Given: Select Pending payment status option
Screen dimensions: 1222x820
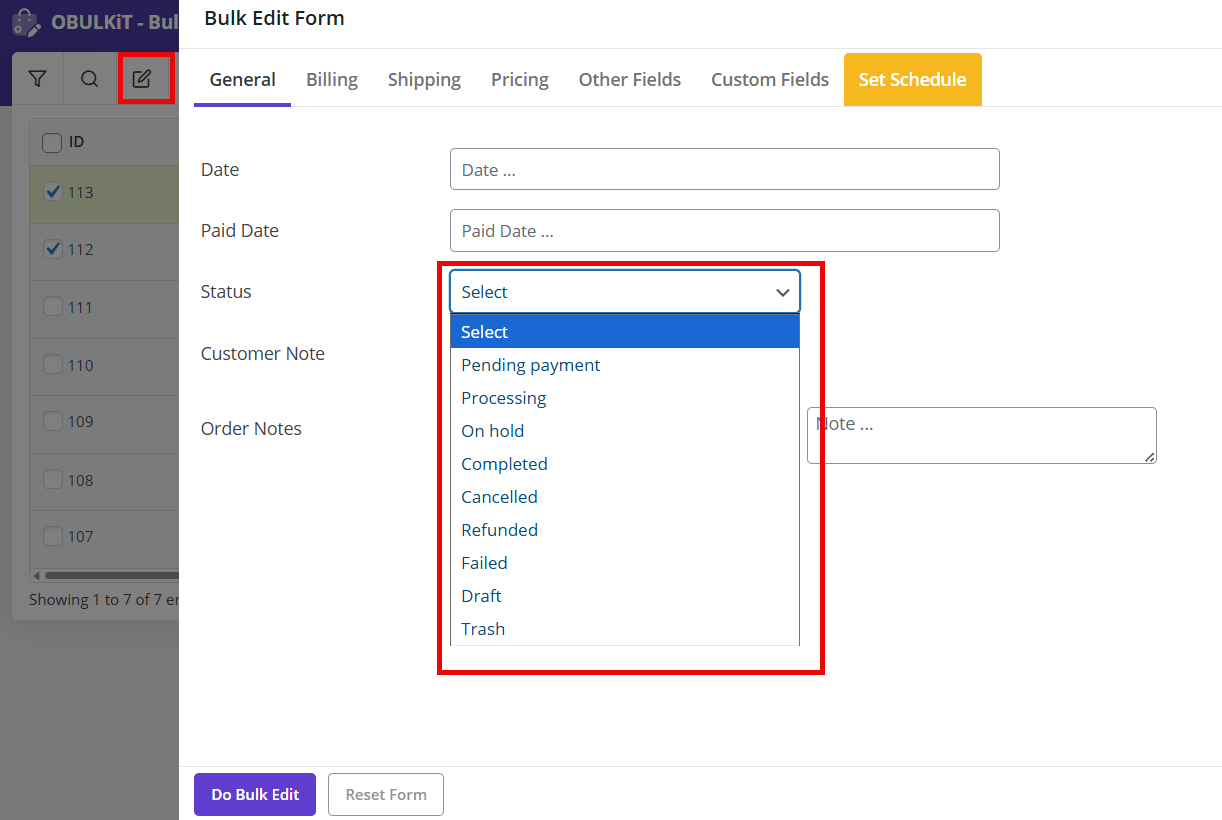Looking at the screenshot, I should (530, 365).
